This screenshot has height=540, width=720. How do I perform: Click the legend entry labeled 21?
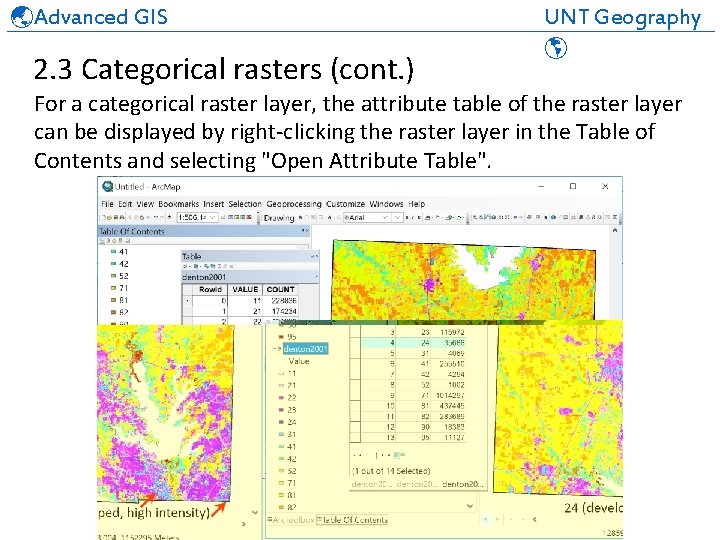tap(292, 386)
